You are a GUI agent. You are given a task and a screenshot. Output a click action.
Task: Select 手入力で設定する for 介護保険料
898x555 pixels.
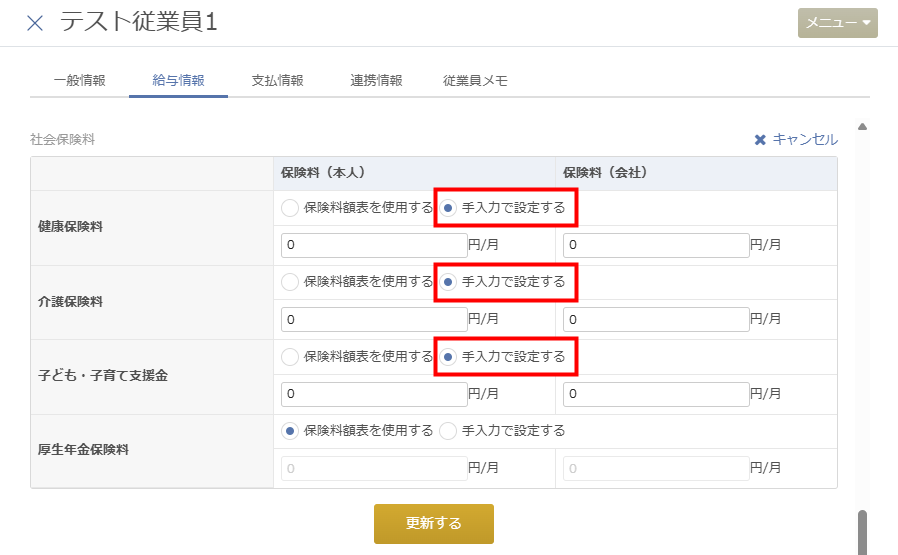click(x=449, y=282)
